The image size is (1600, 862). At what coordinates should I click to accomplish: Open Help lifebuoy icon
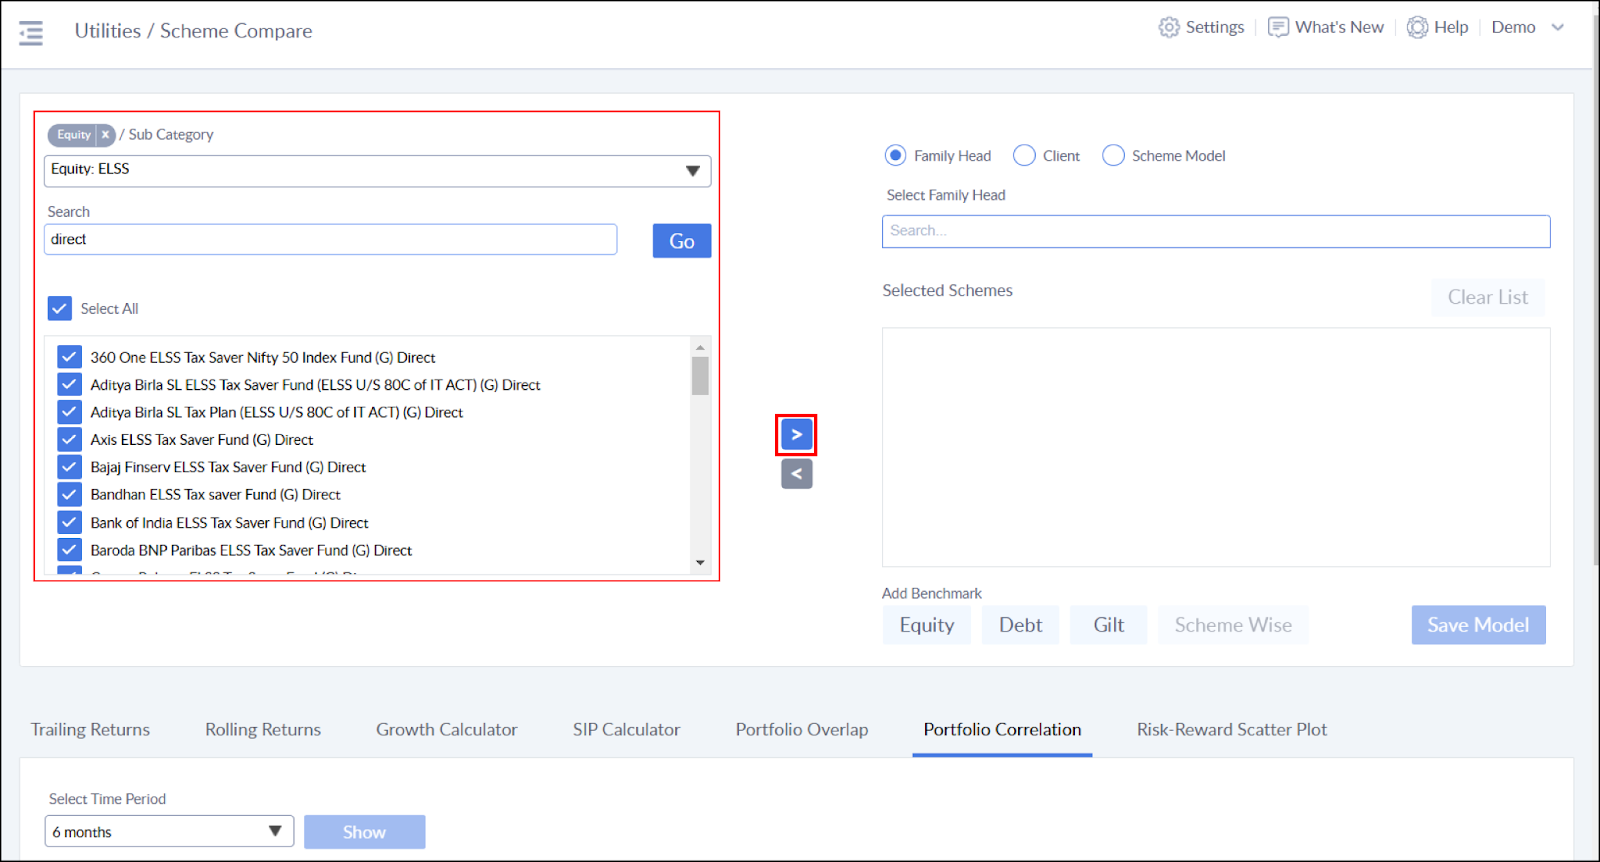tap(1417, 27)
